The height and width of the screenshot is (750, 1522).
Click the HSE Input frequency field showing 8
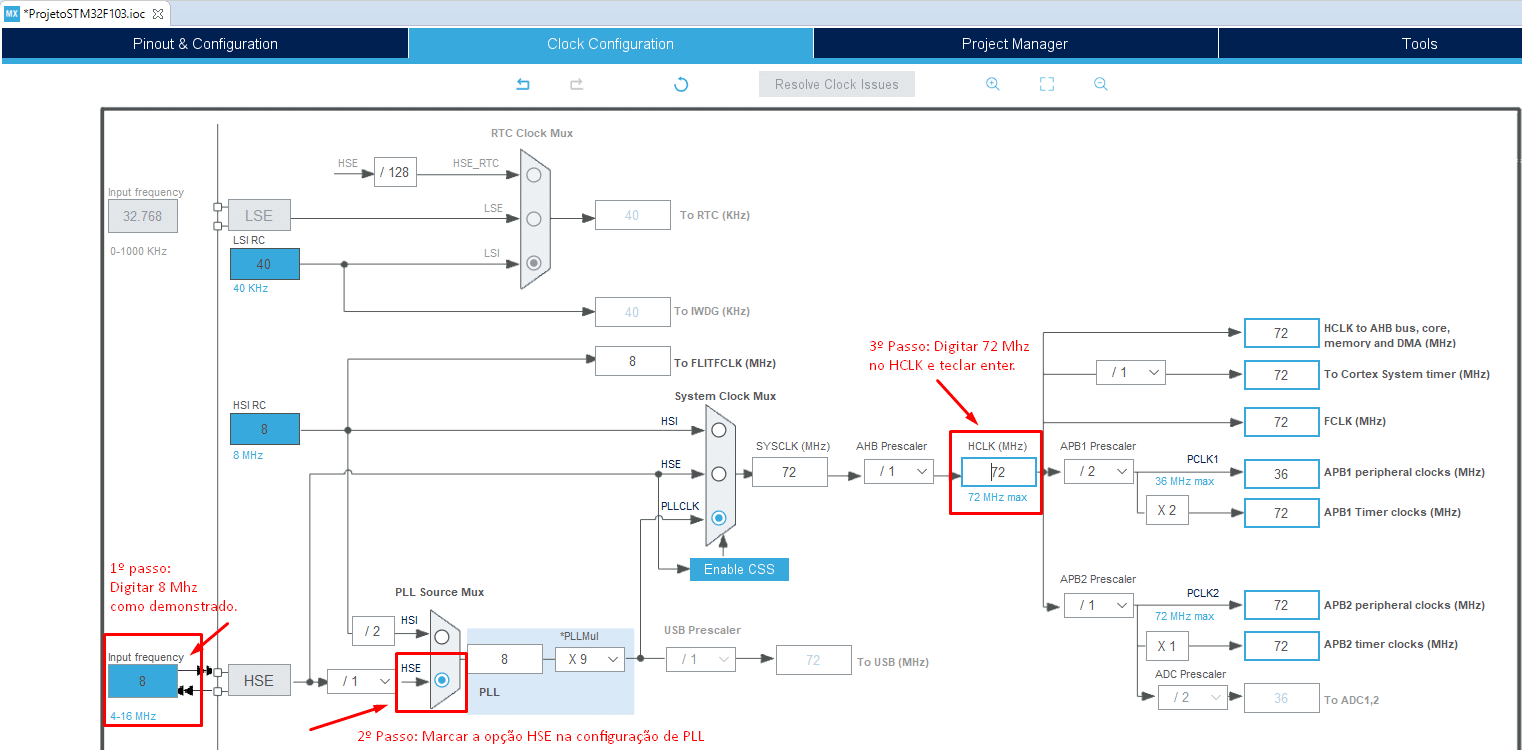click(143, 680)
